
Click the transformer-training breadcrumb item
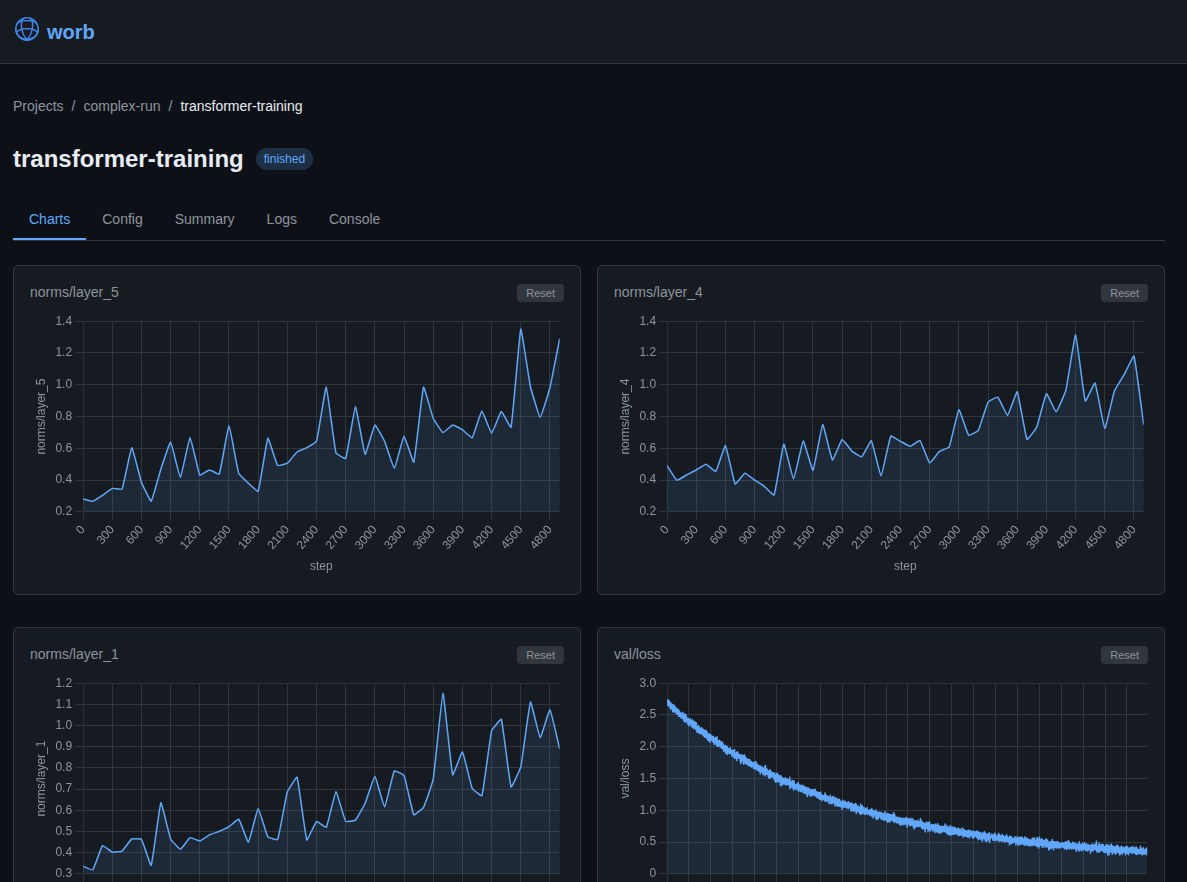click(x=241, y=106)
